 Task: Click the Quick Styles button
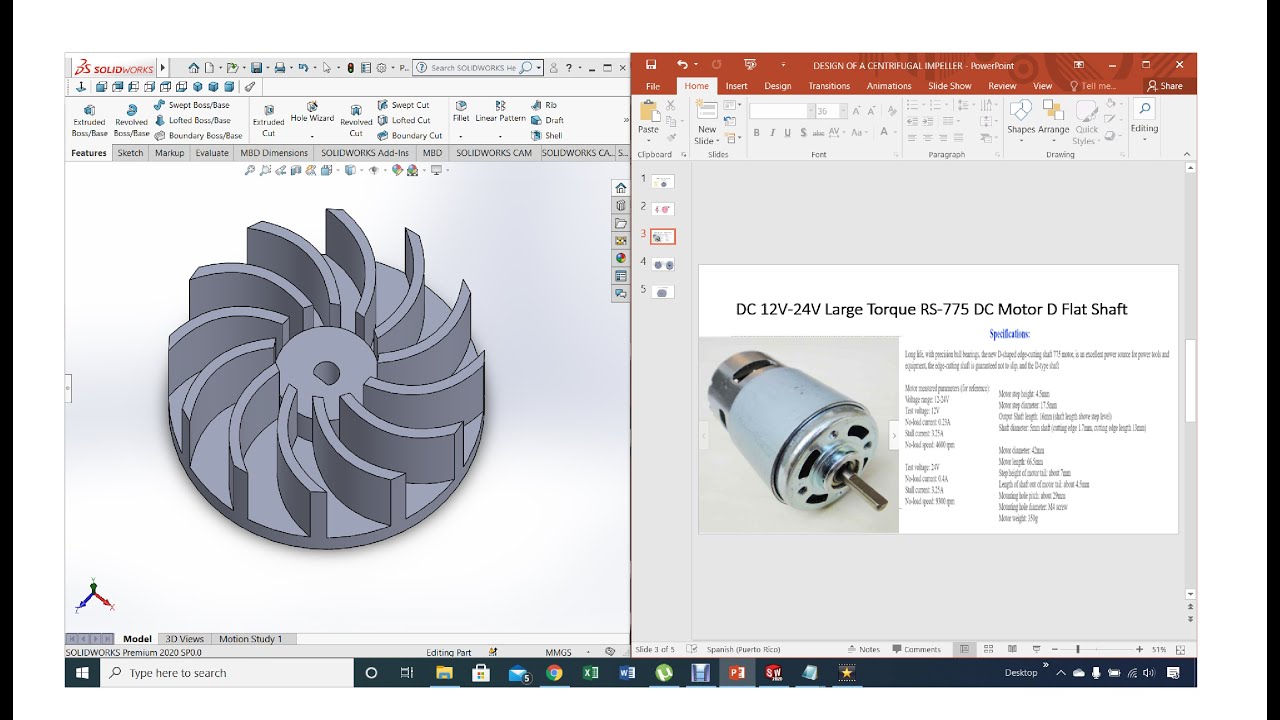coord(1085,122)
